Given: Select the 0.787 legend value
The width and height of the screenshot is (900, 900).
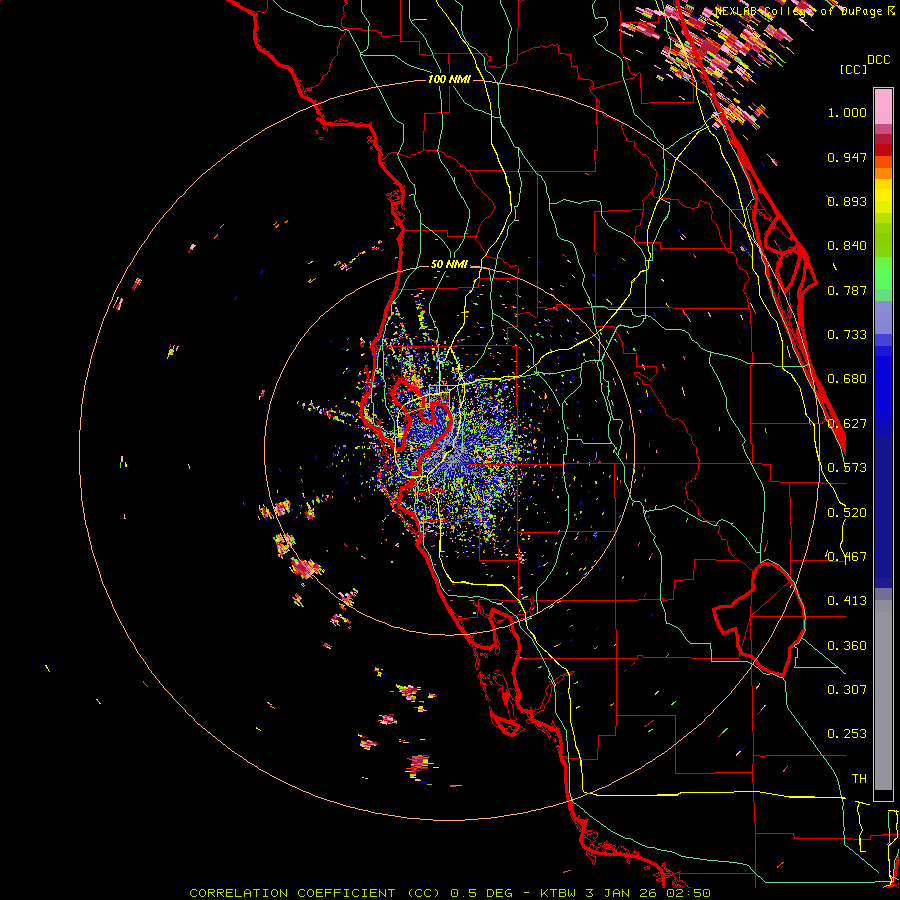Looking at the screenshot, I should [x=847, y=290].
